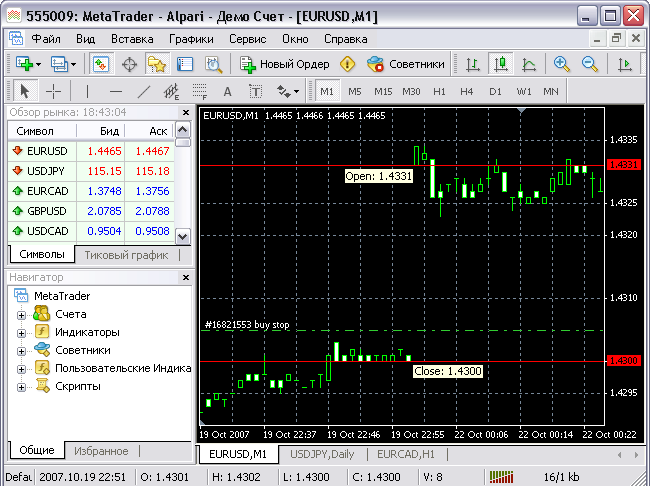Toggle the Market Watch panel button
The image size is (650, 486).
coord(101,64)
